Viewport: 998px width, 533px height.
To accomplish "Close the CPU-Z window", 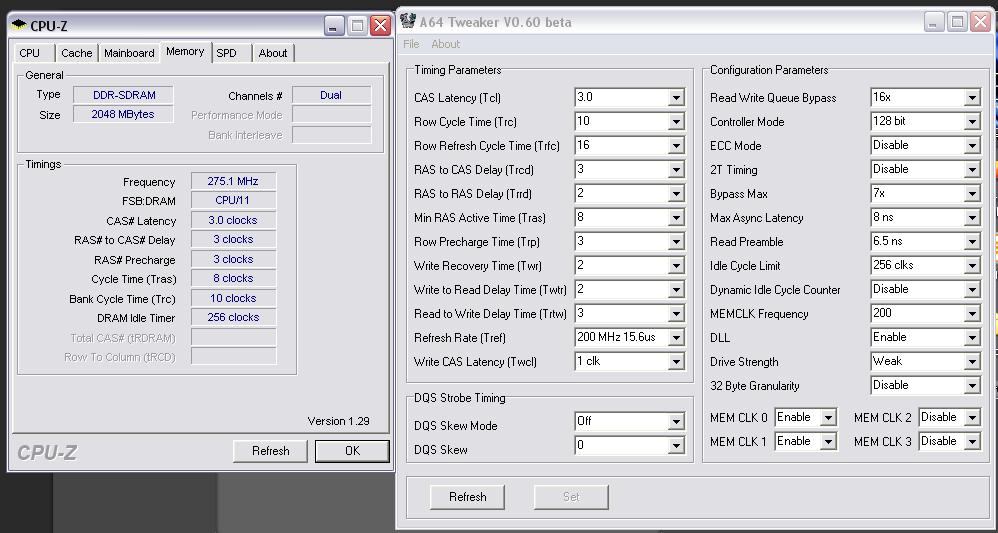I will coord(380,25).
